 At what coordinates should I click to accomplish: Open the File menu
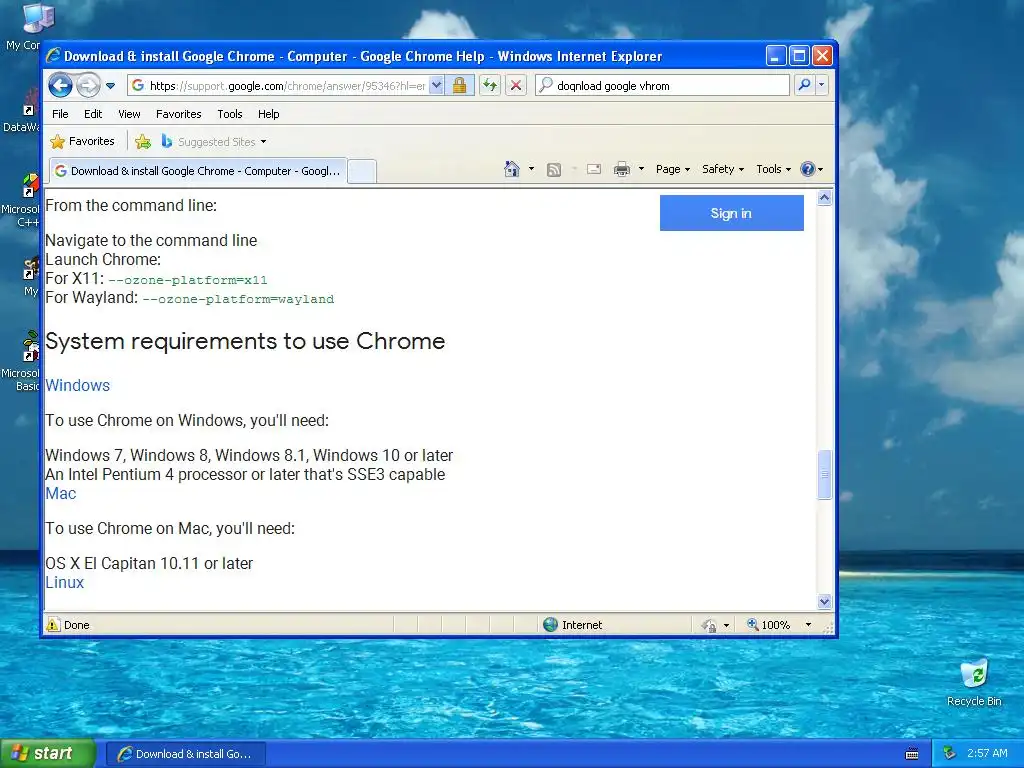pyautogui.click(x=60, y=114)
